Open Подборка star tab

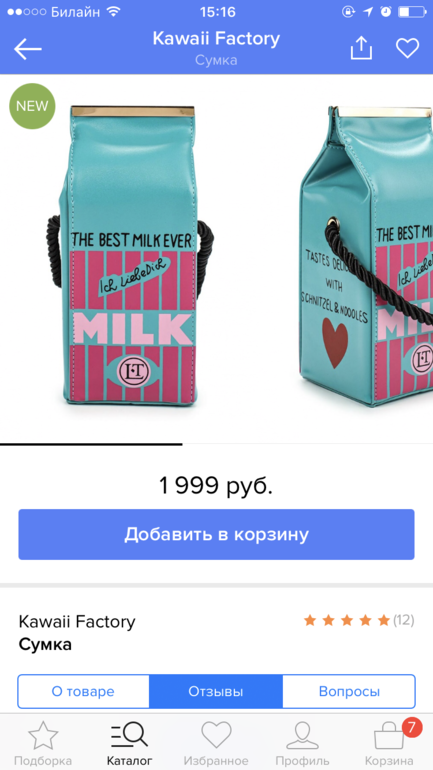point(43,743)
